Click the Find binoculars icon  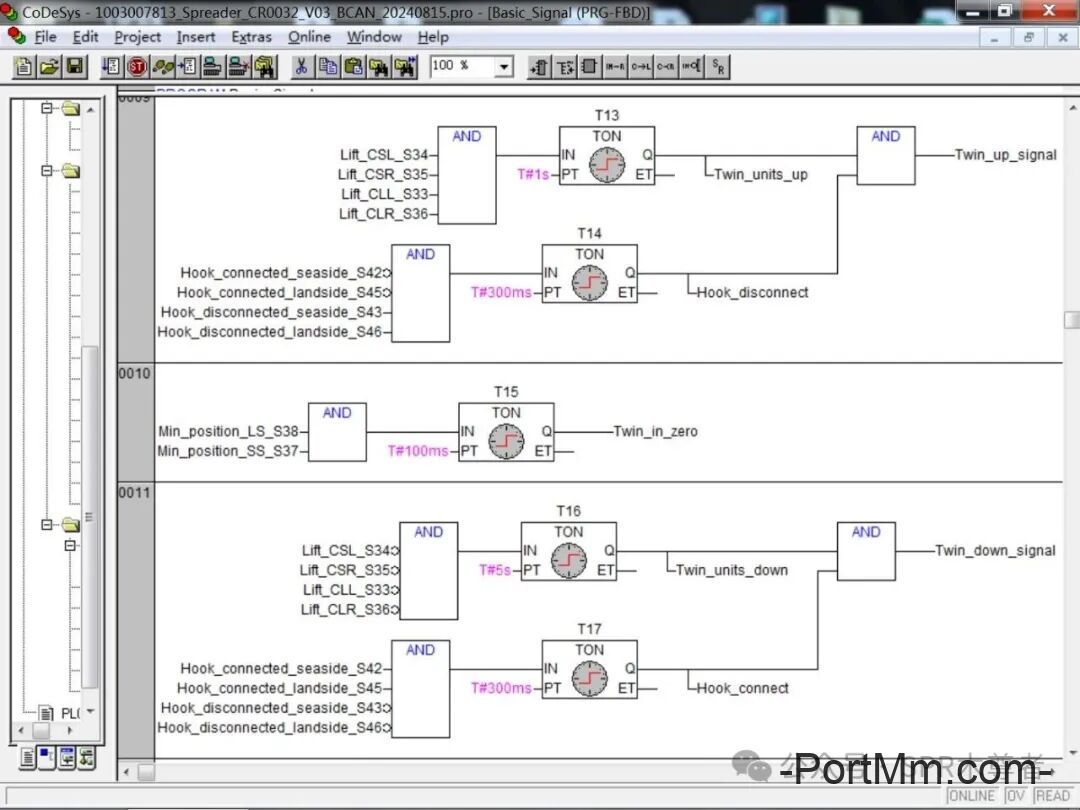[379, 67]
